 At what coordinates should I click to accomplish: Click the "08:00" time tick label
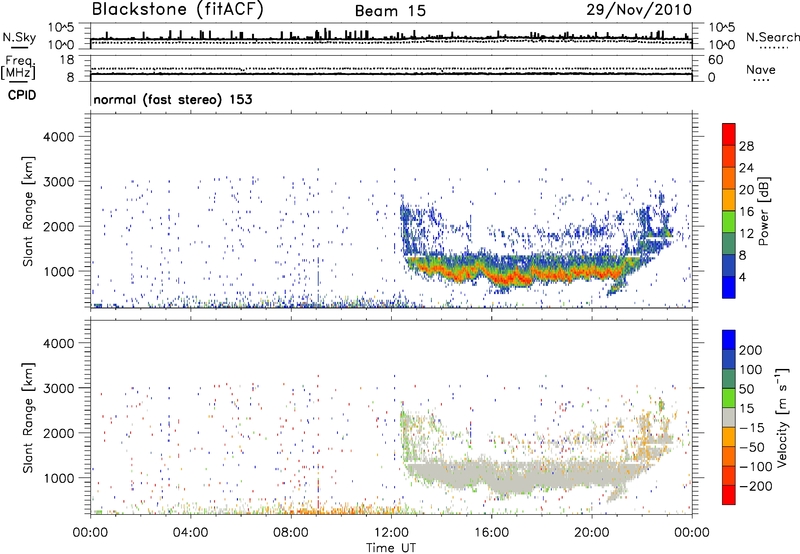pos(291,533)
